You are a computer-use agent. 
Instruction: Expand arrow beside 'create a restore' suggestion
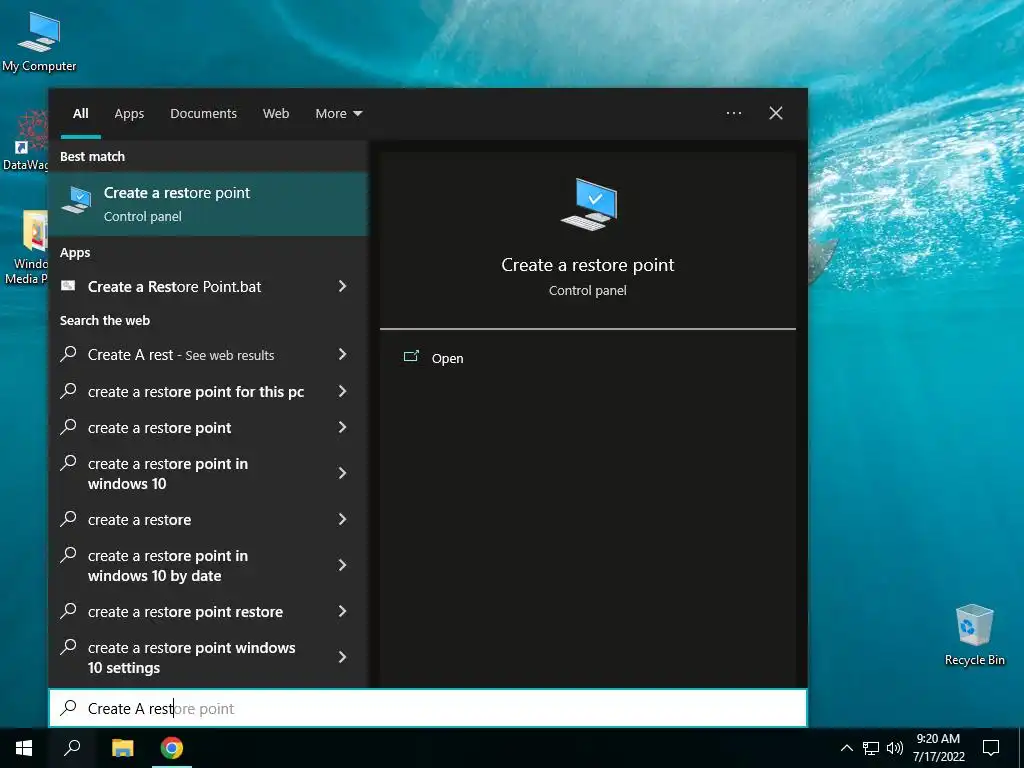343,519
